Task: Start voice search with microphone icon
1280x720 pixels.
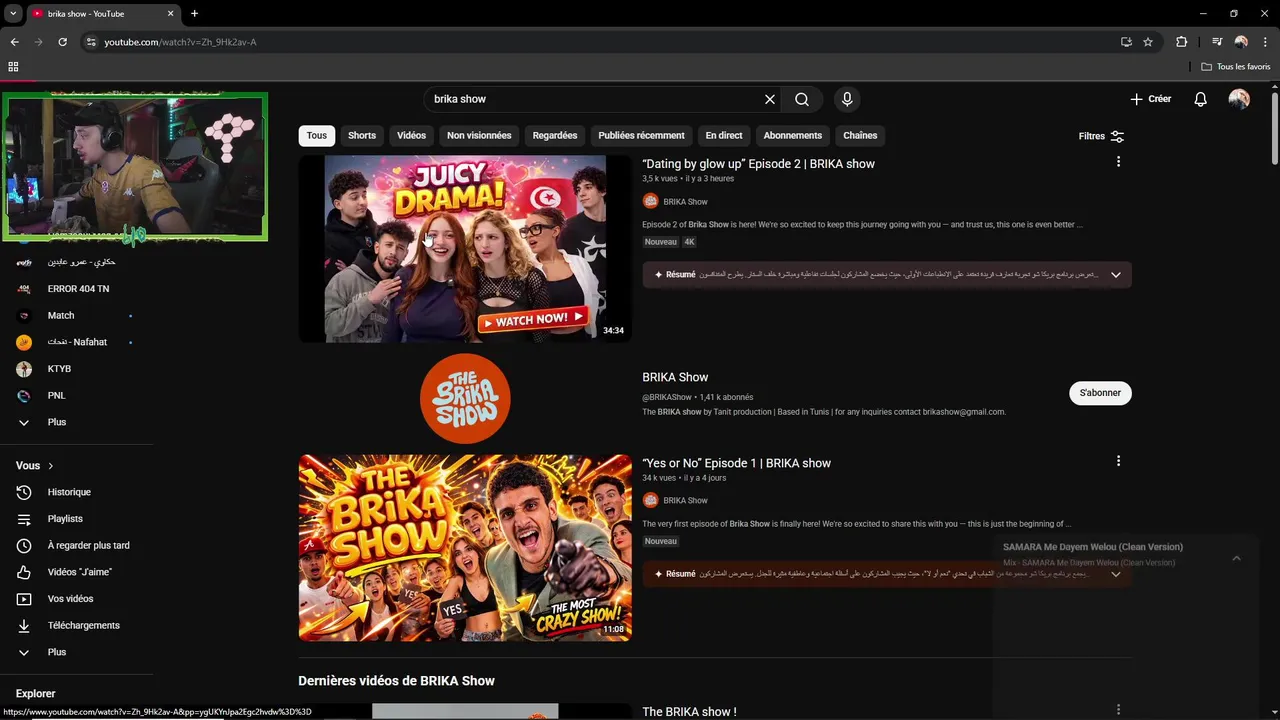Action: point(847,99)
